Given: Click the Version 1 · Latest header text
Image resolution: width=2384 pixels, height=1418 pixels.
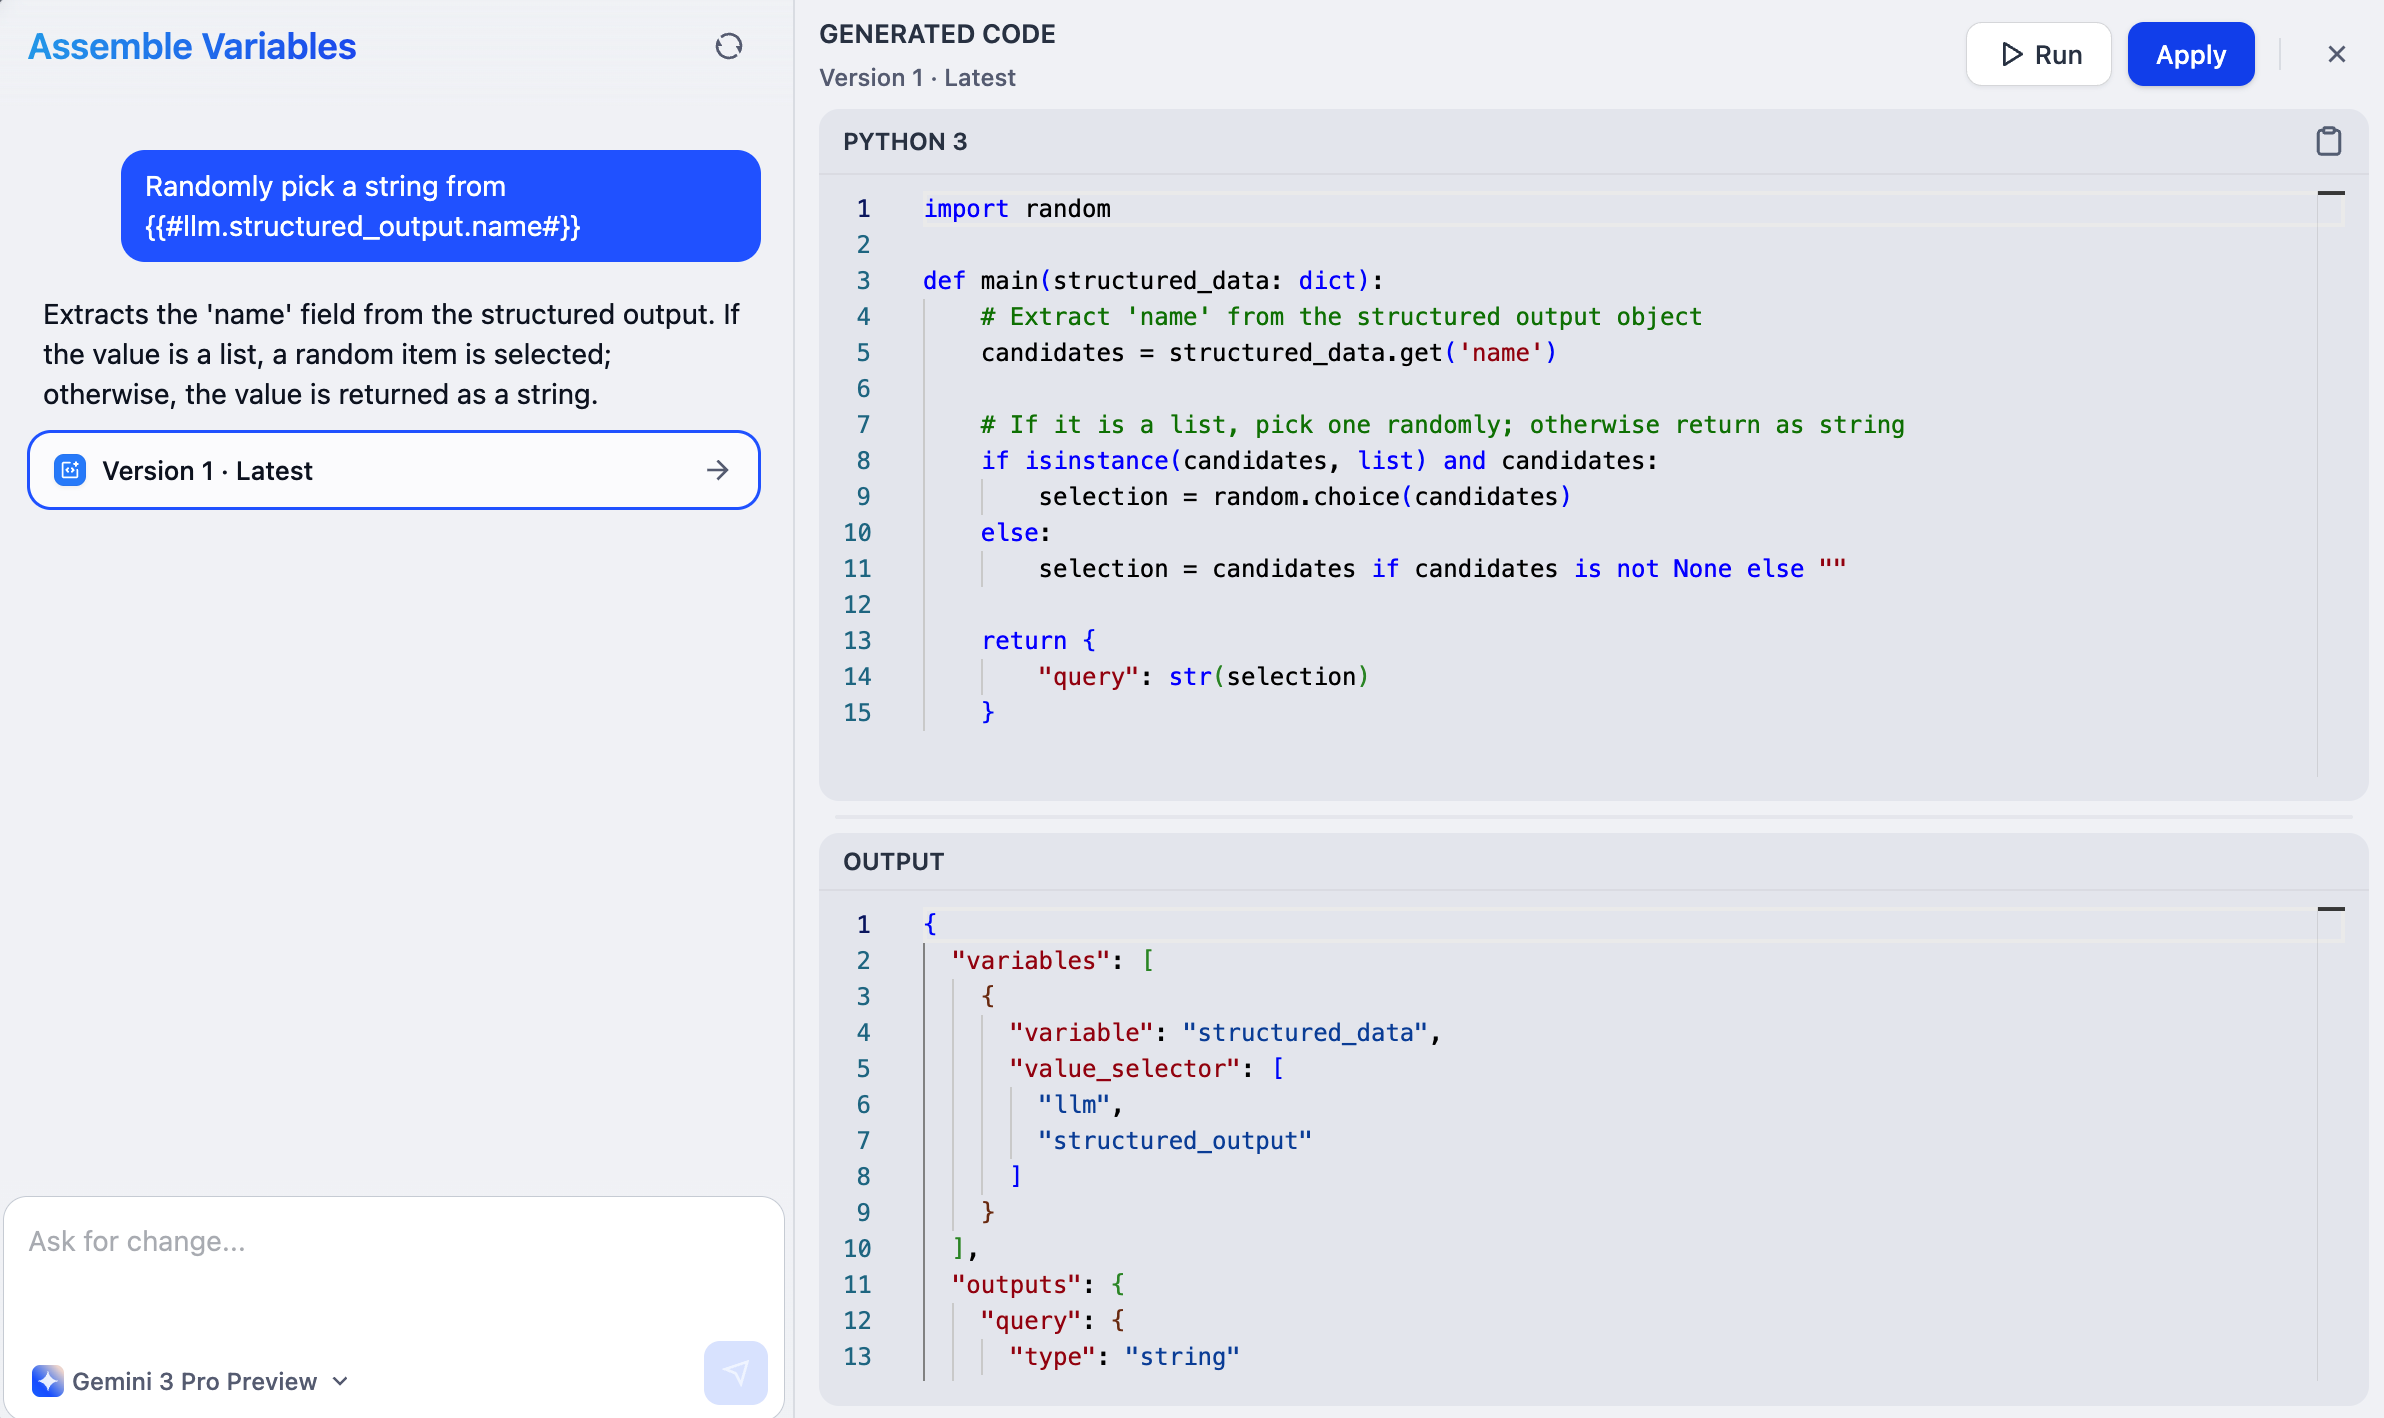Looking at the screenshot, I should [916, 78].
